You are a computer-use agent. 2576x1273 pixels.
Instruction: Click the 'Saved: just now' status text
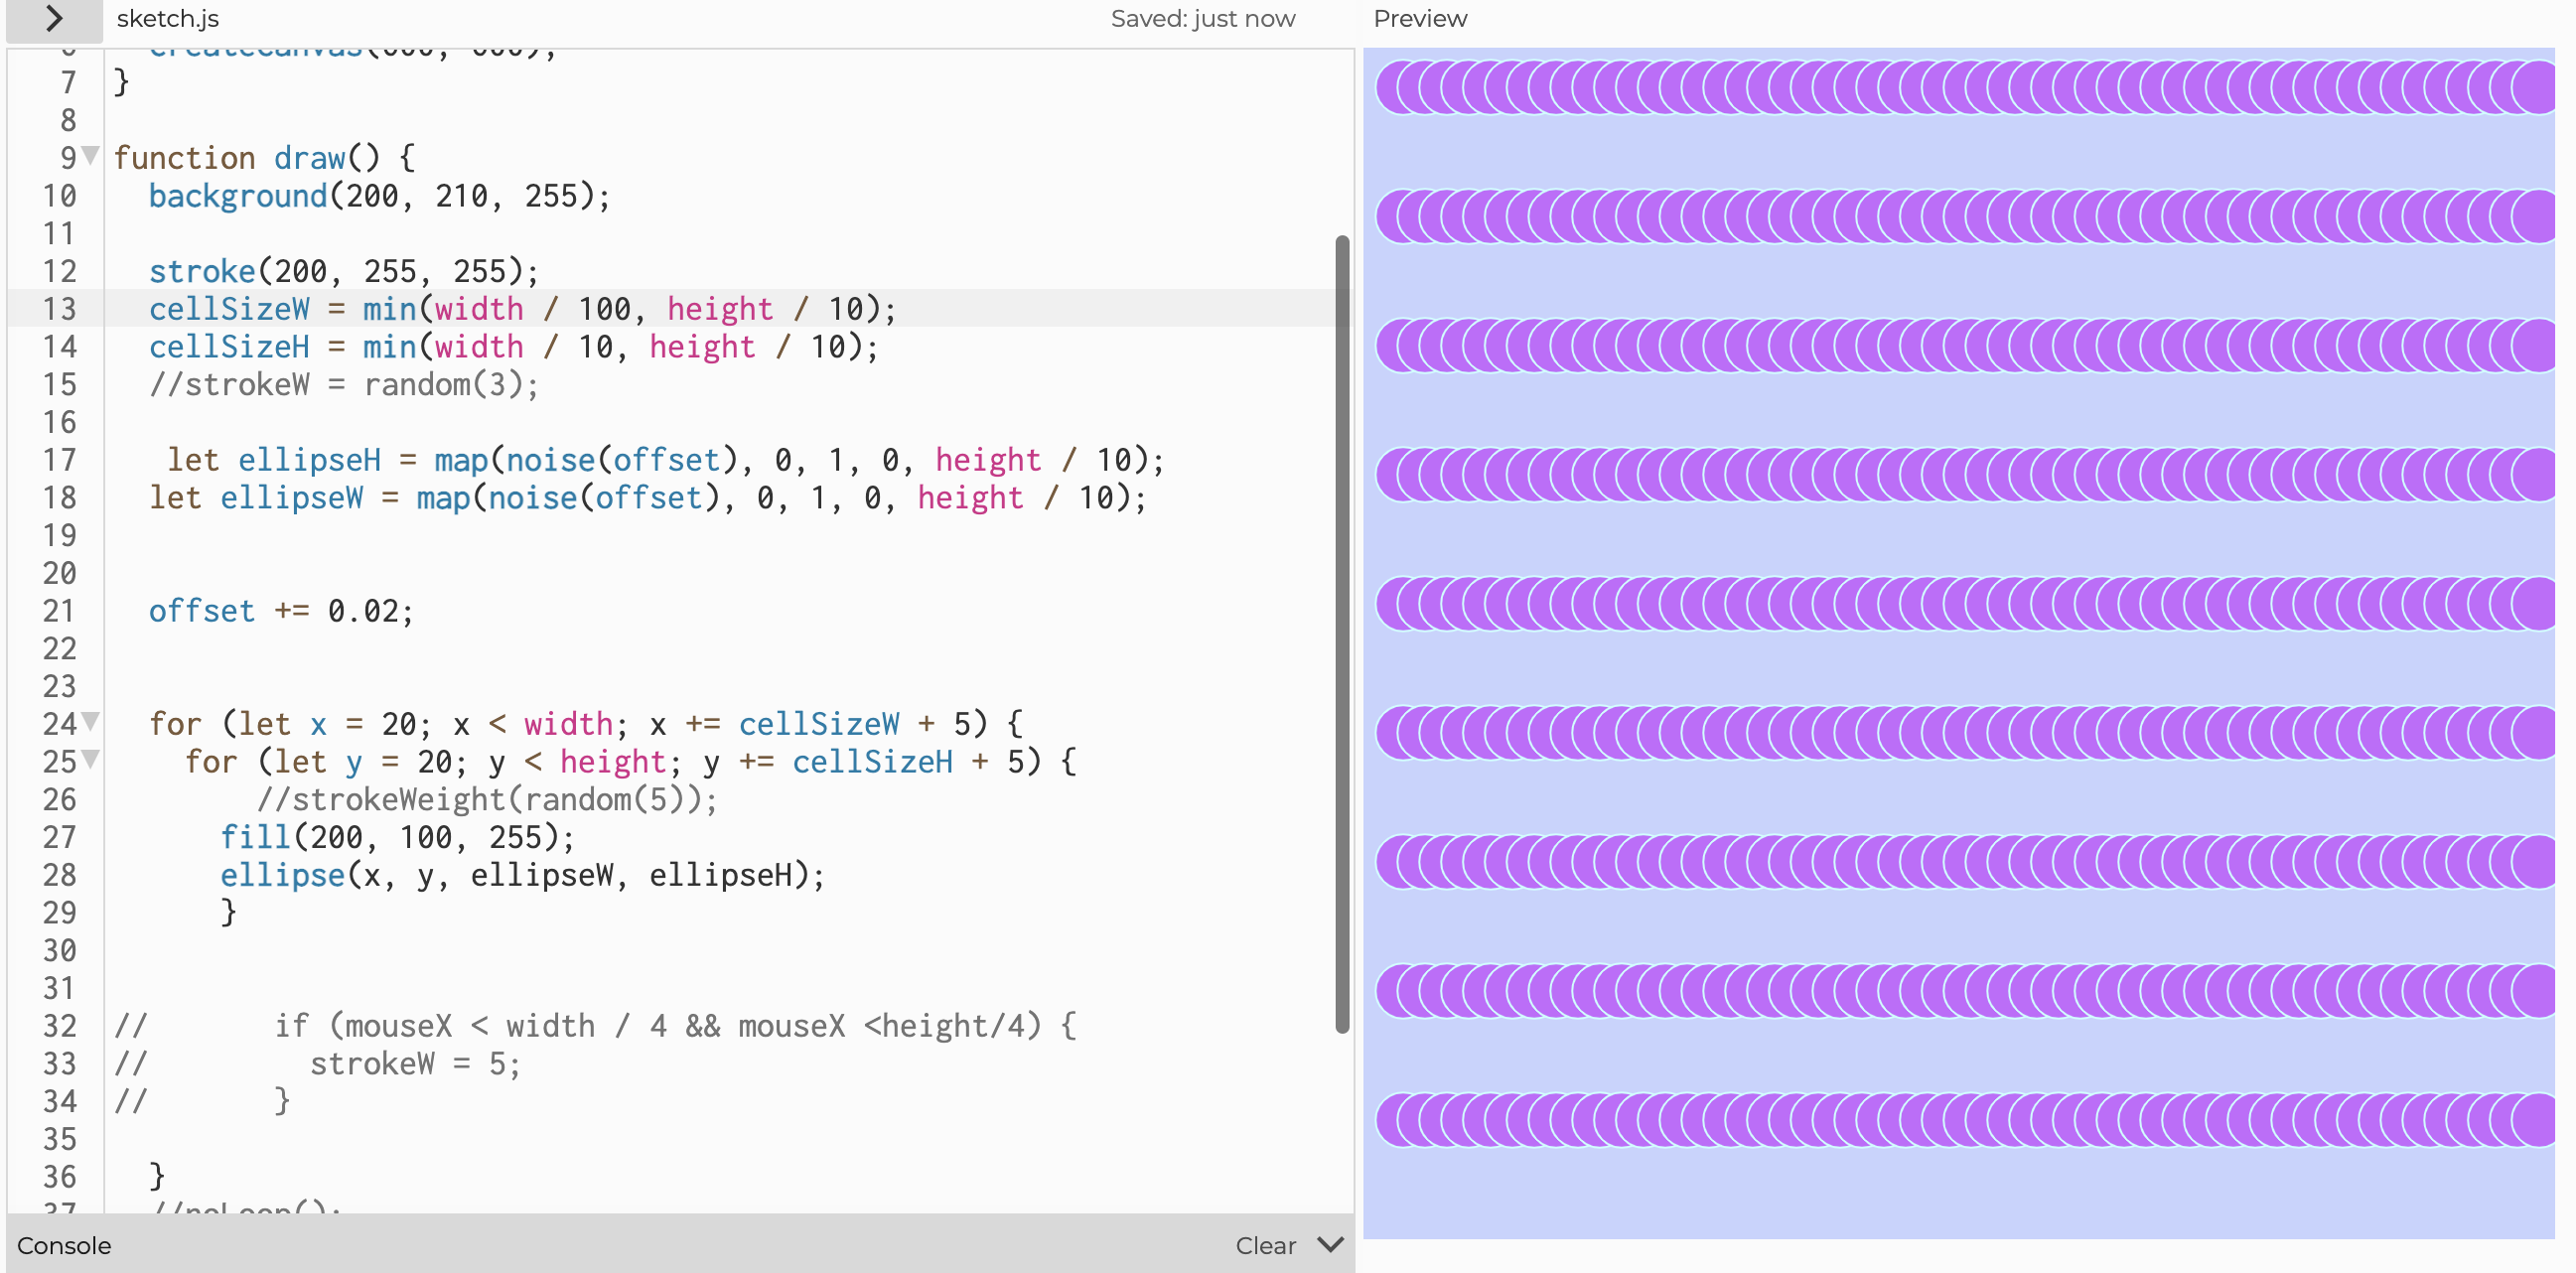pos(1202,18)
